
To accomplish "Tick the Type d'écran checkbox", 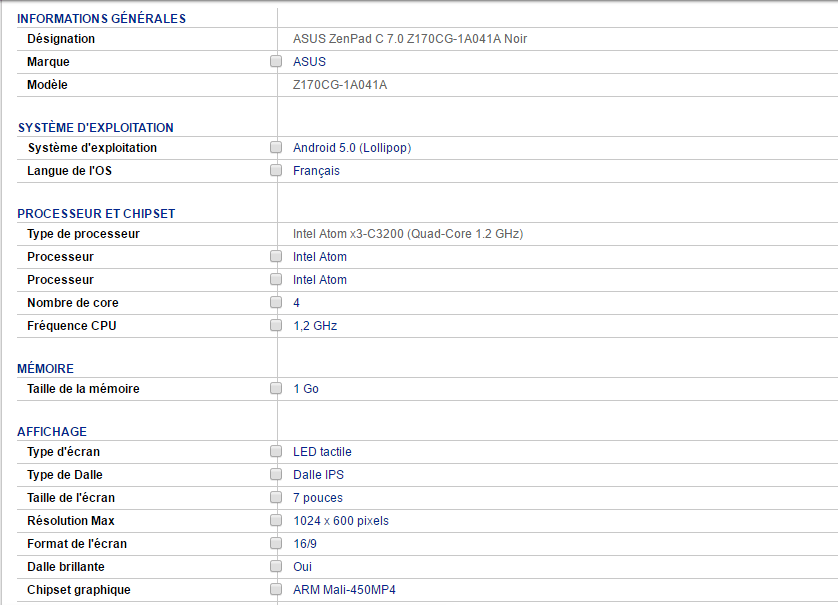I will pyautogui.click(x=276, y=452).
